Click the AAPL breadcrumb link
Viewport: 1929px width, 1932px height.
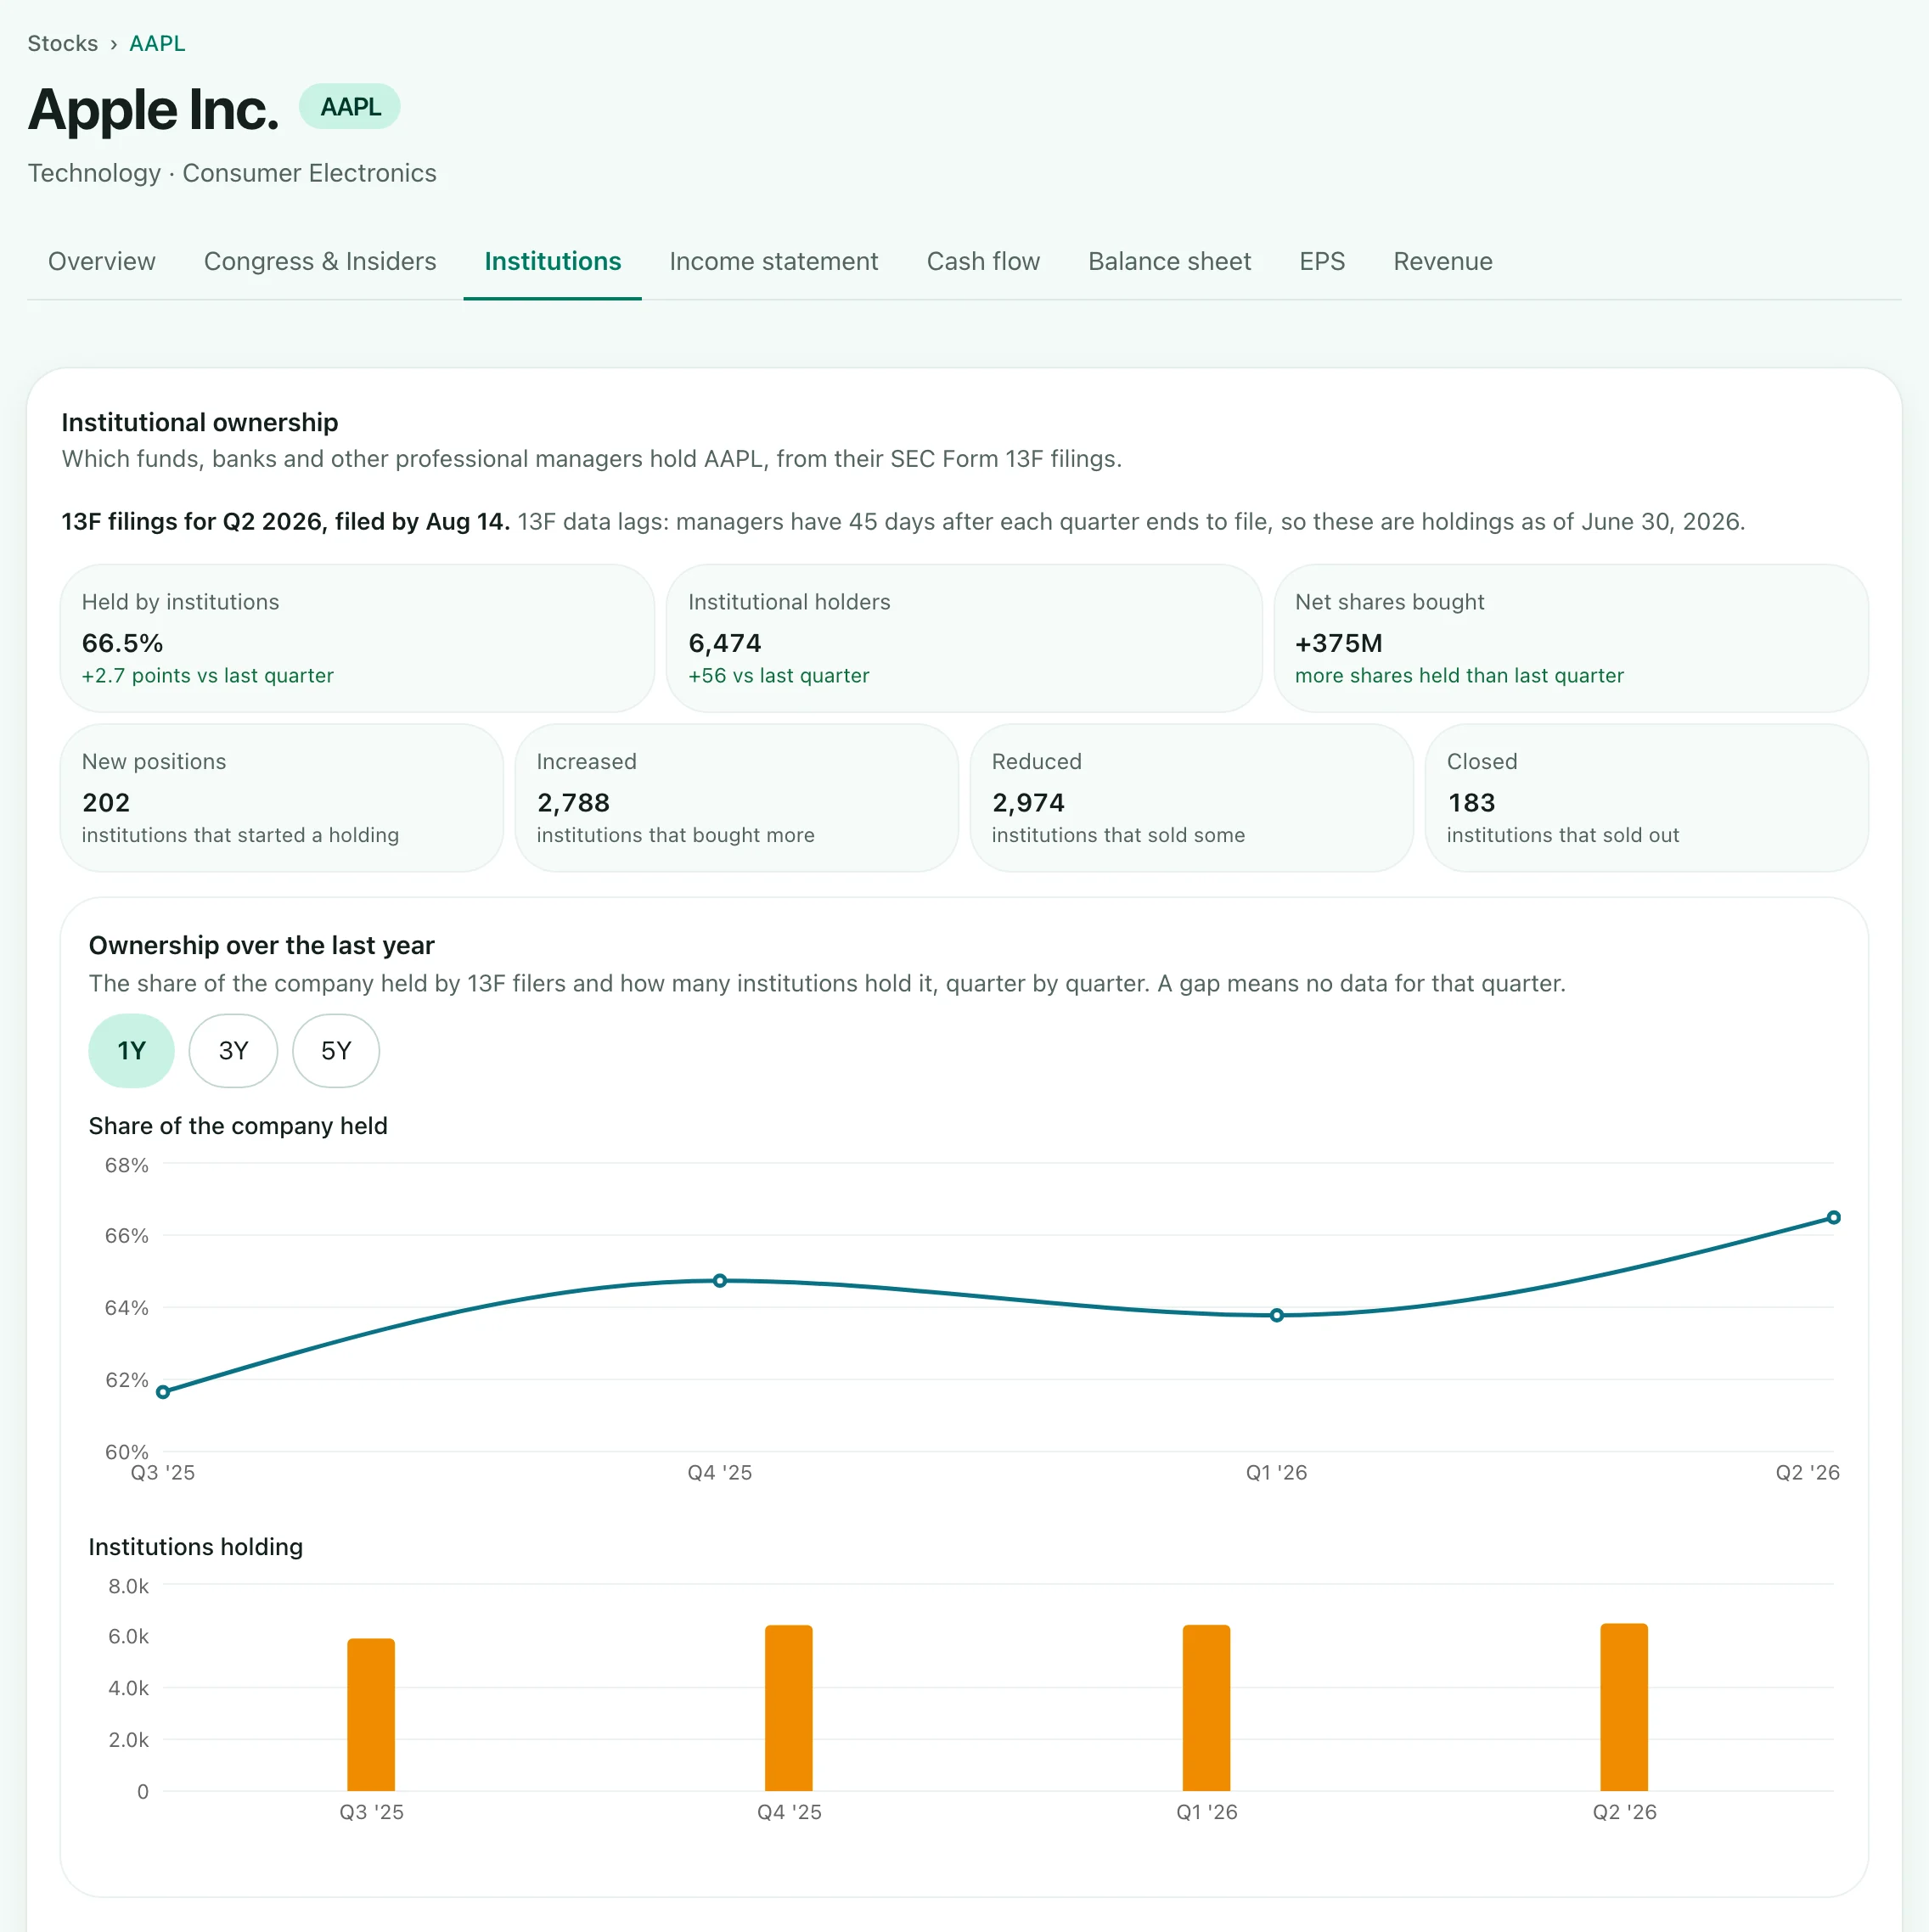click(157, 43)
